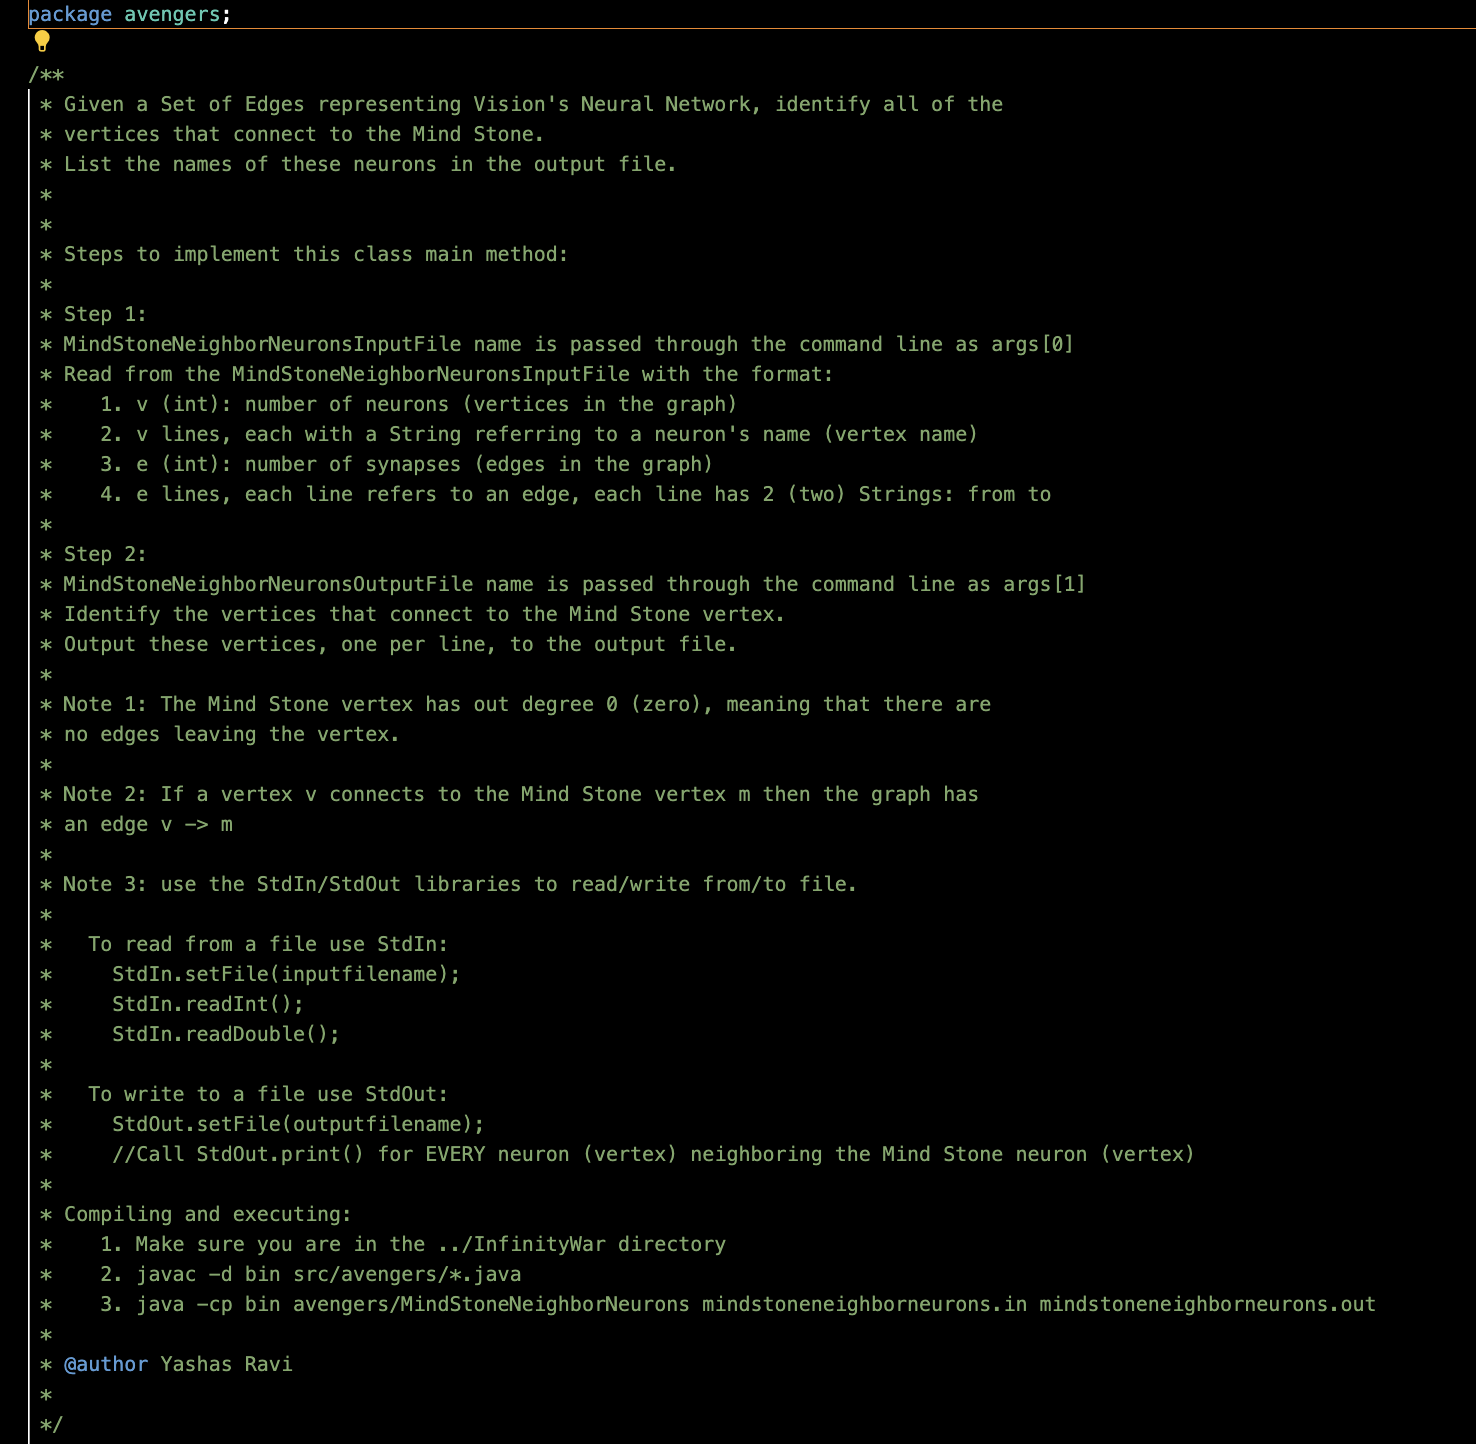Screen dimensions: 1476x1444
Task: Click the 'StdIn.readDouble();' line
Action: [226, 1035]
